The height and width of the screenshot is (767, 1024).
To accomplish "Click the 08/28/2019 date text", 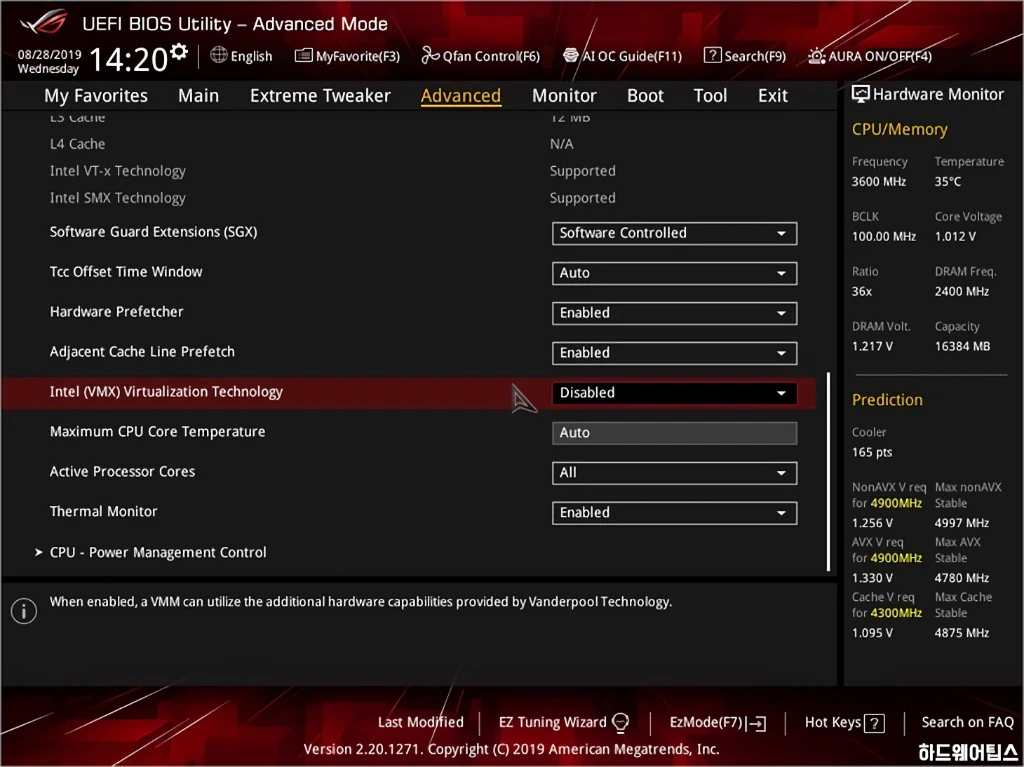I will [49, 54].
